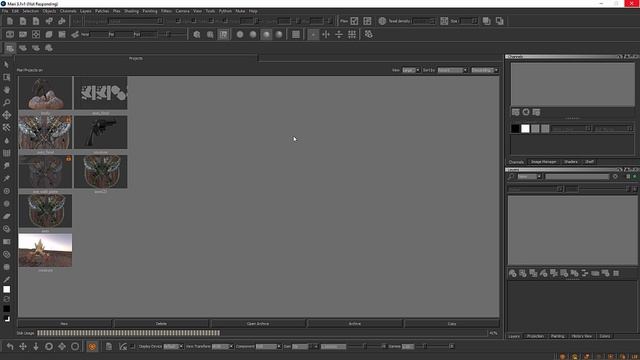The image size is (640, 360).
Task: Open the Descending order dropdown
Action: (484, 70)
